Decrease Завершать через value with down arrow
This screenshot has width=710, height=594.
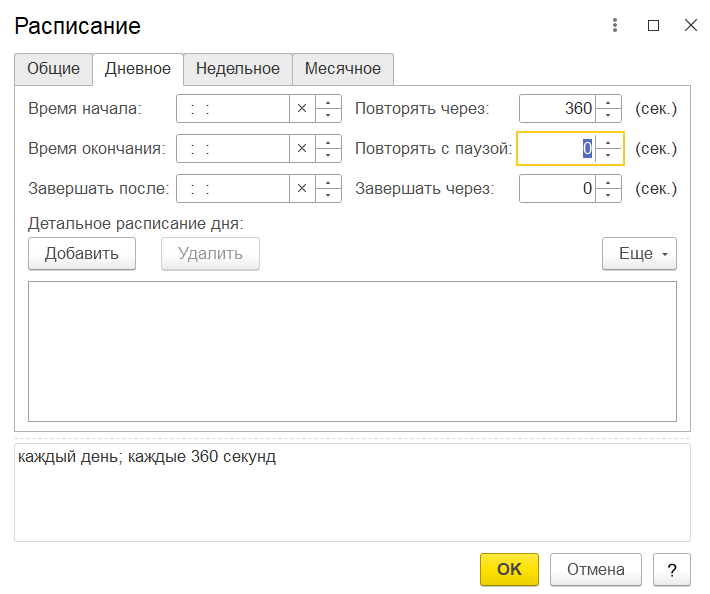click(608, 194)
